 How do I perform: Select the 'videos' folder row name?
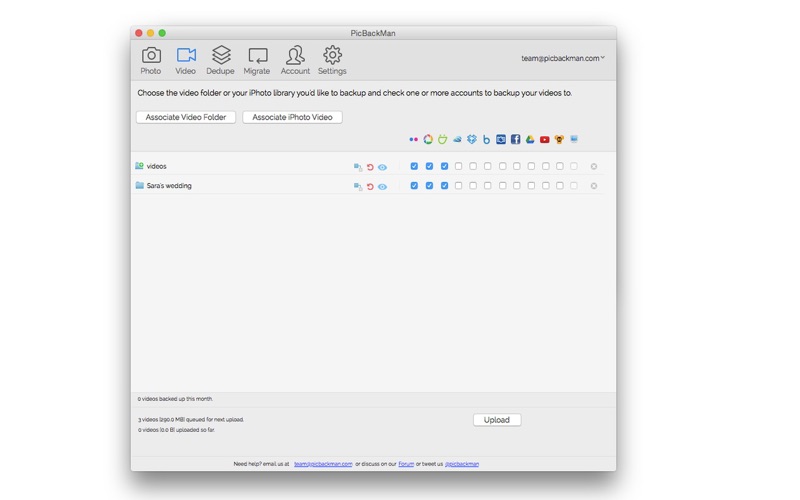pos(157,166)
